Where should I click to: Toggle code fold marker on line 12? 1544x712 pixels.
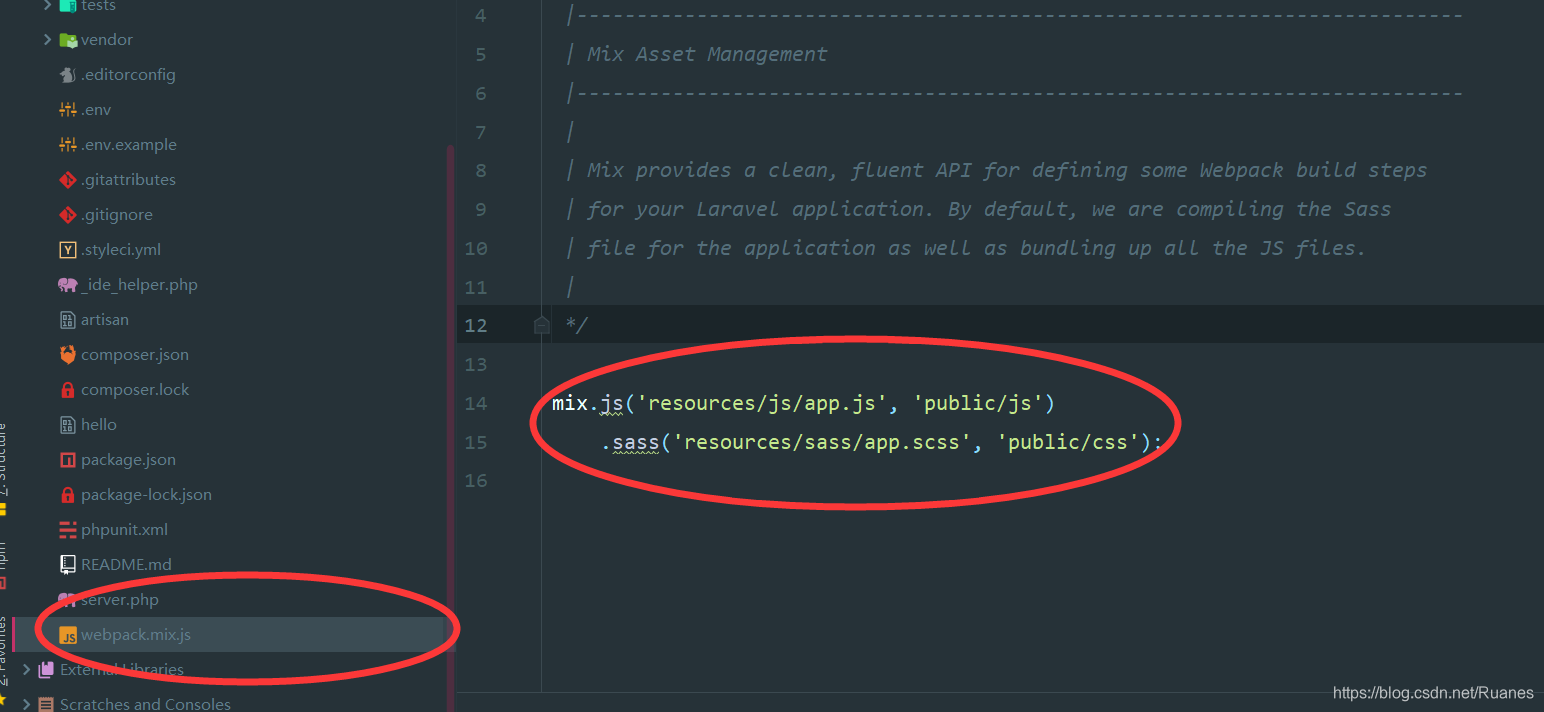[x=541, y=325]
